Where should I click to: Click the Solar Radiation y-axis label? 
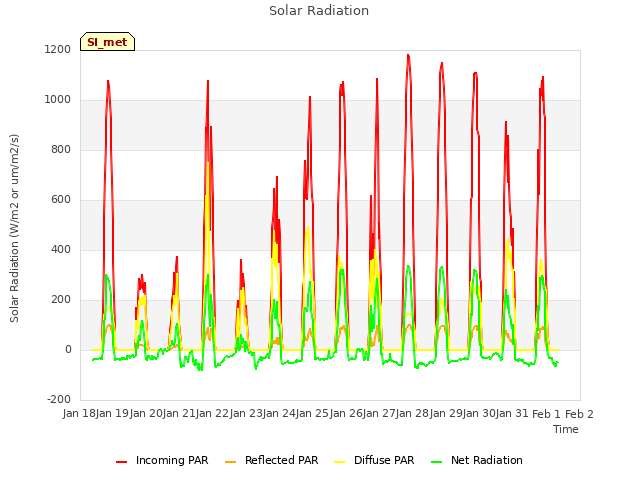tap(14, 228)
